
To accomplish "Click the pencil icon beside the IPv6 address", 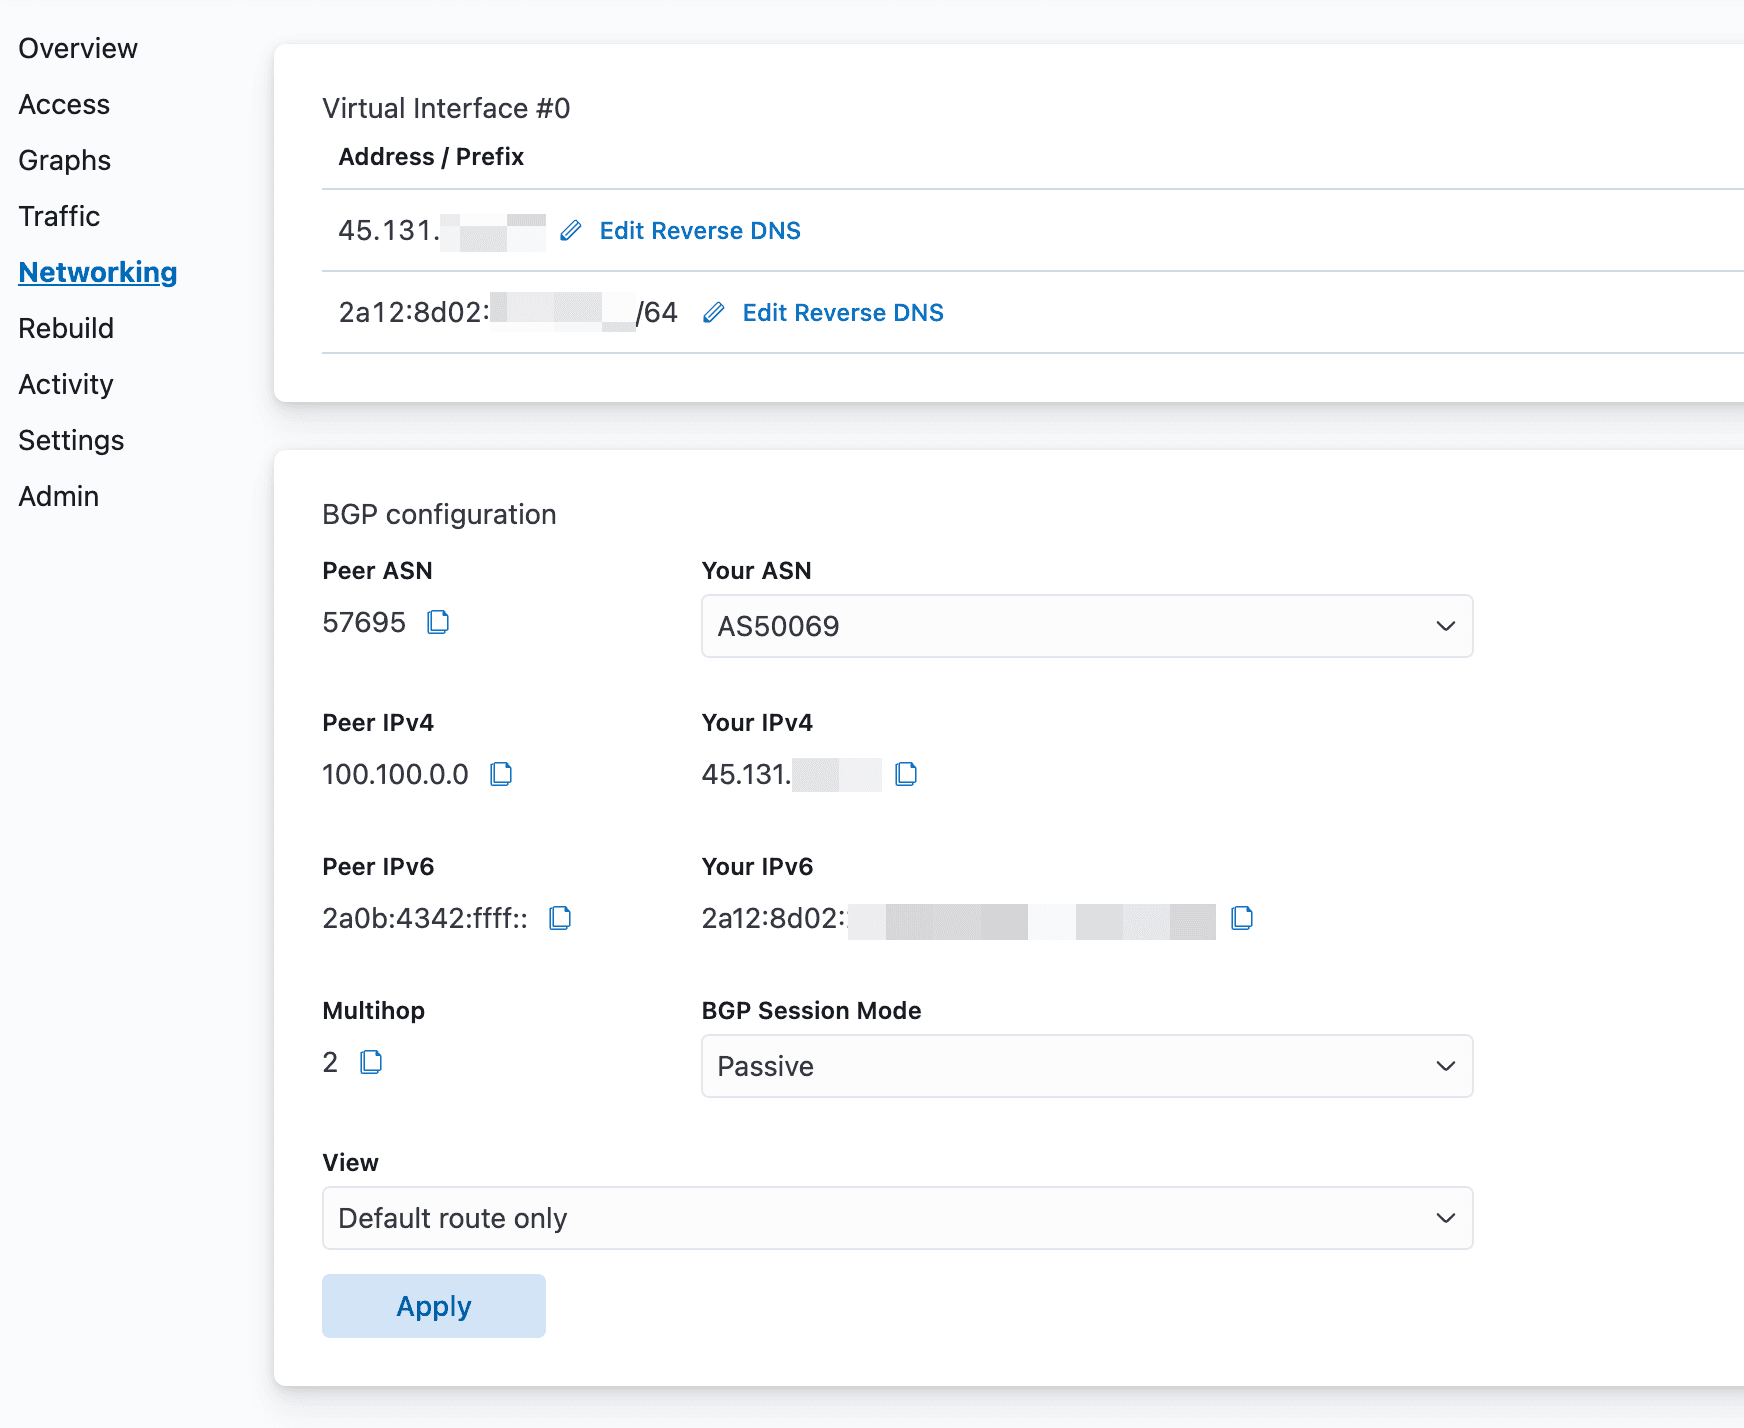I will coord(713,313).
